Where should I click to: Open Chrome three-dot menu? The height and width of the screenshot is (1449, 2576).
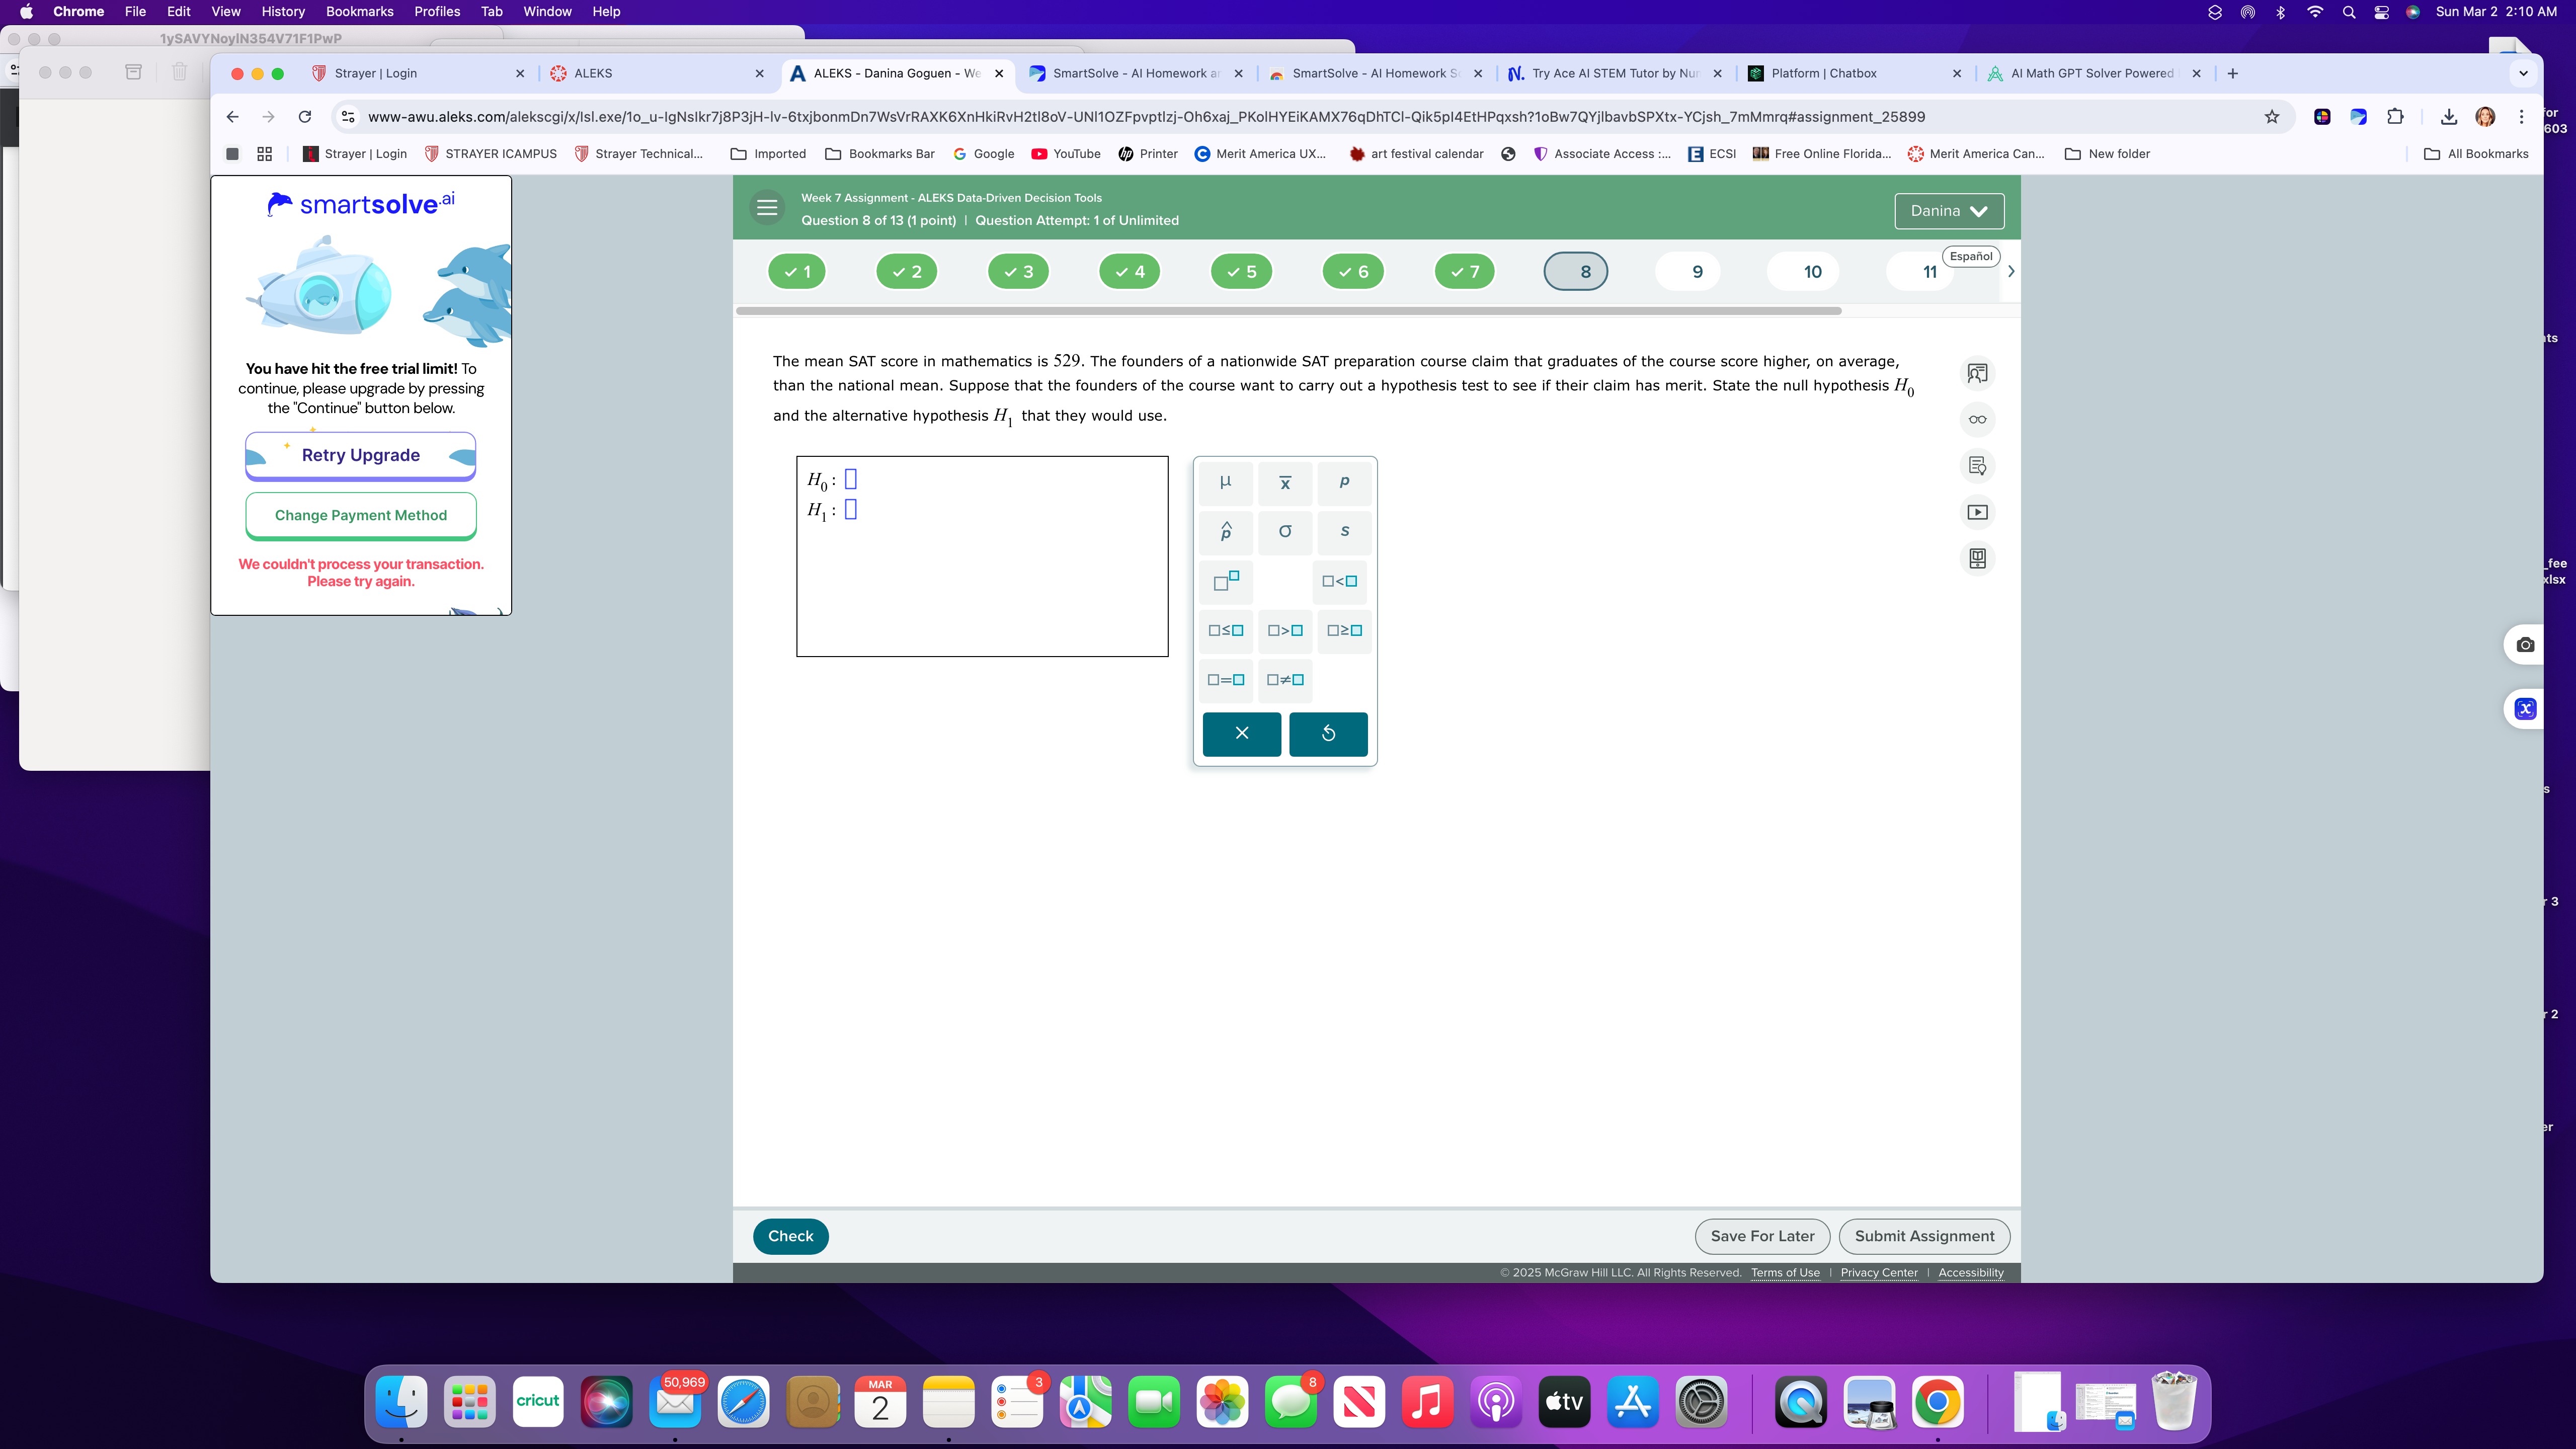point(2522,117)
